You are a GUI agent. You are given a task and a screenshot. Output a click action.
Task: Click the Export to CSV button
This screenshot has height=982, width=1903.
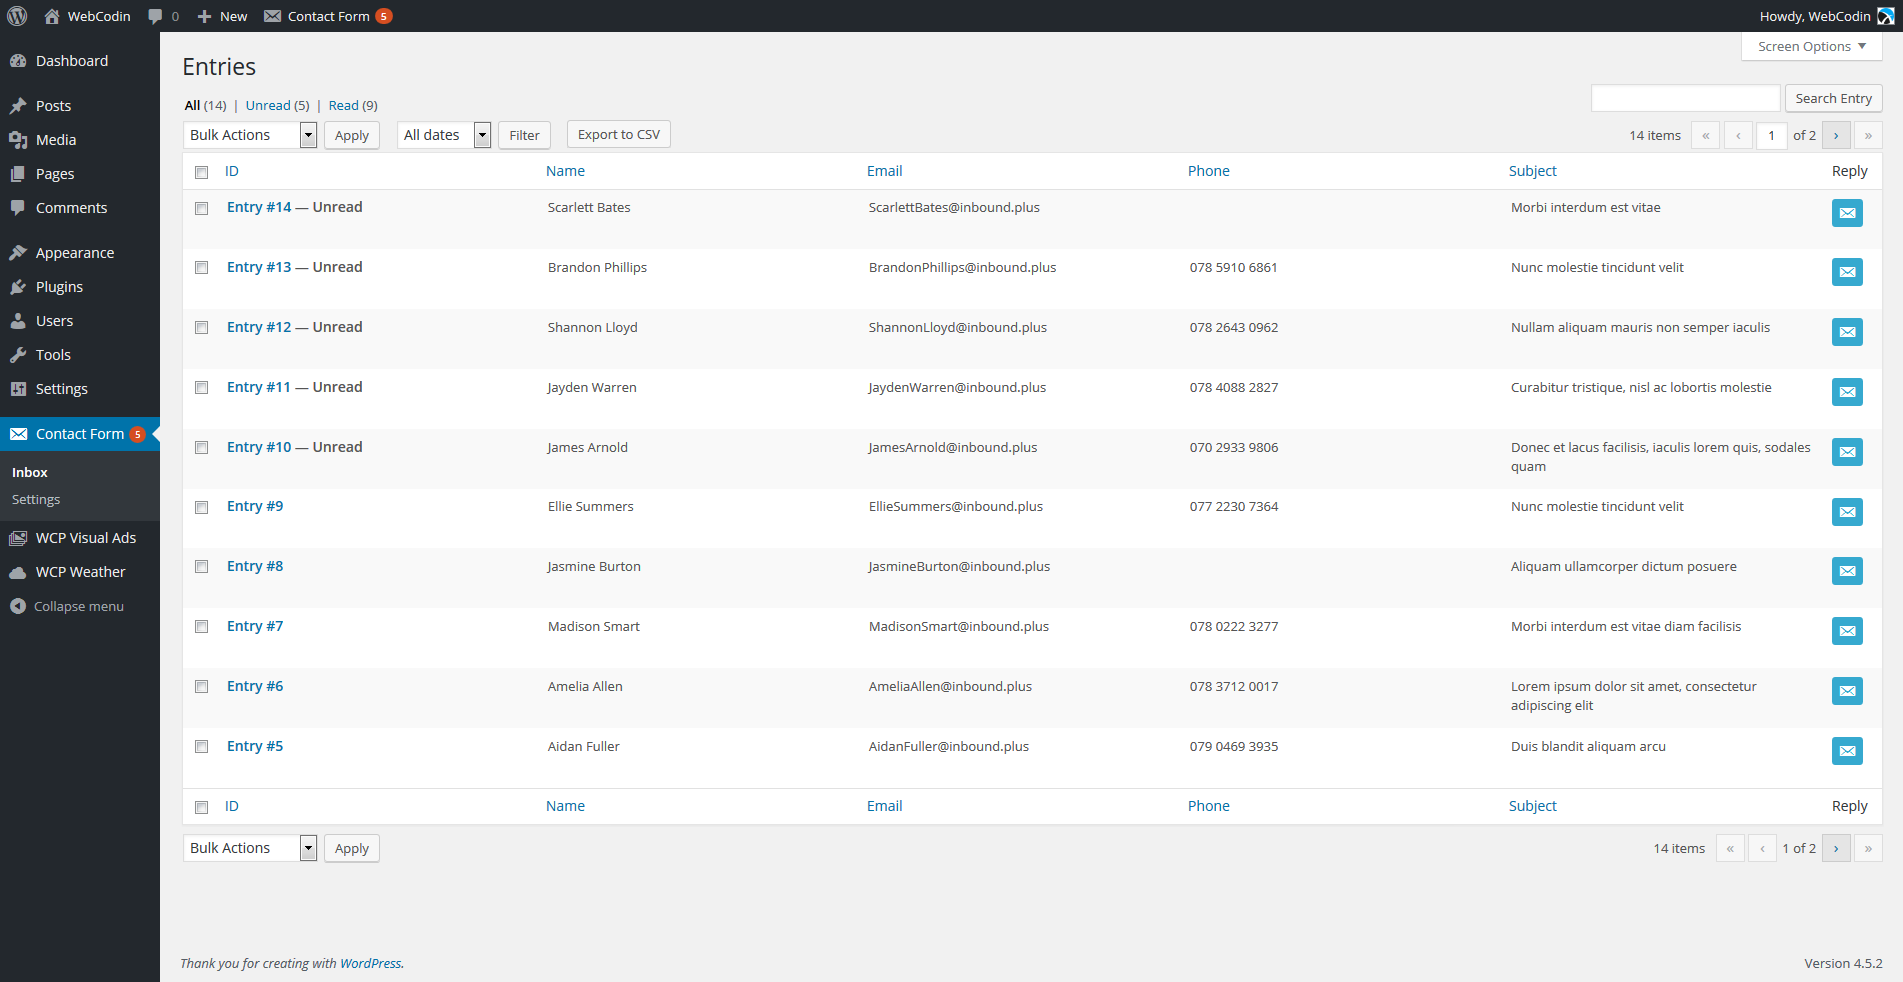point(618,135)
